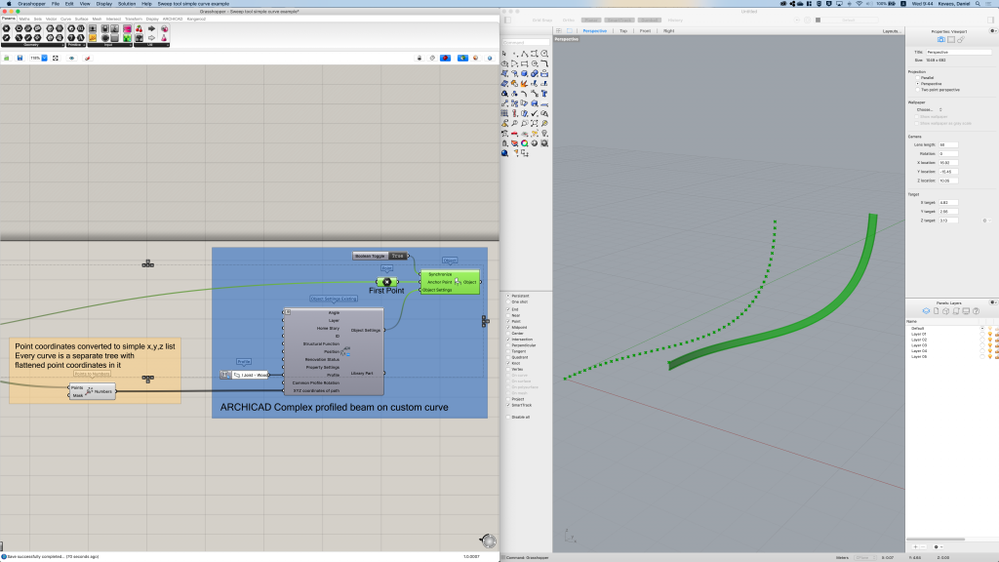Select the Rhino light bulb tool
The height and width of the screenshot is (562, 999).
(544, 133)
